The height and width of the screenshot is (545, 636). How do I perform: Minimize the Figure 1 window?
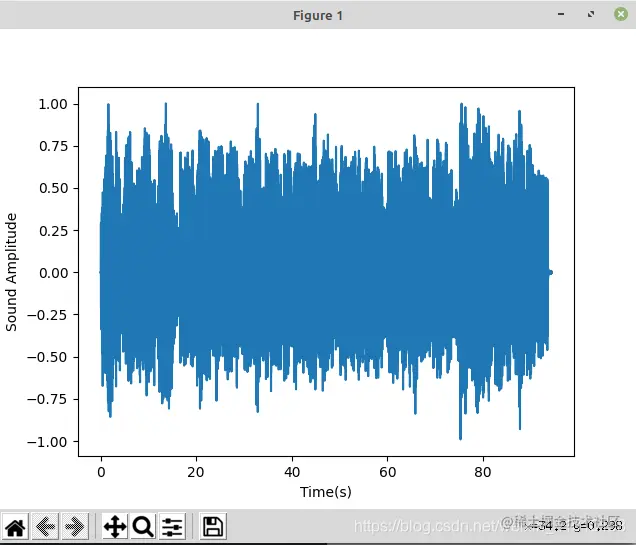coord(561,14)
